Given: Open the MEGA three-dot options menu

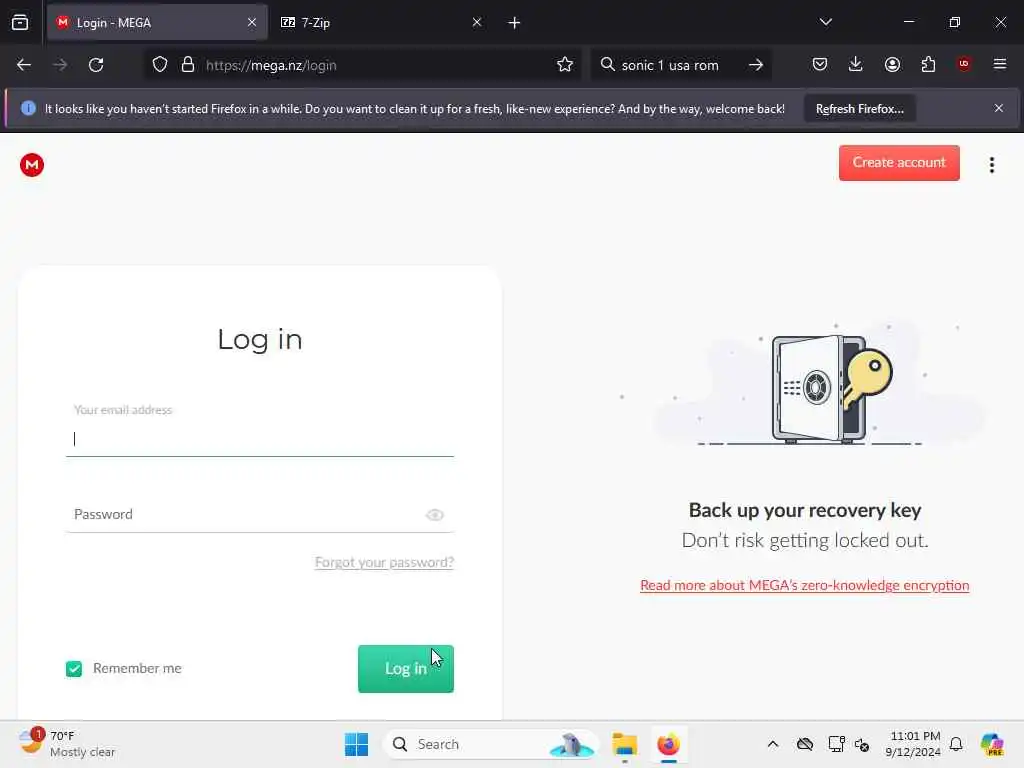Looking at the screenshot, I should click(x=991, y=165).
